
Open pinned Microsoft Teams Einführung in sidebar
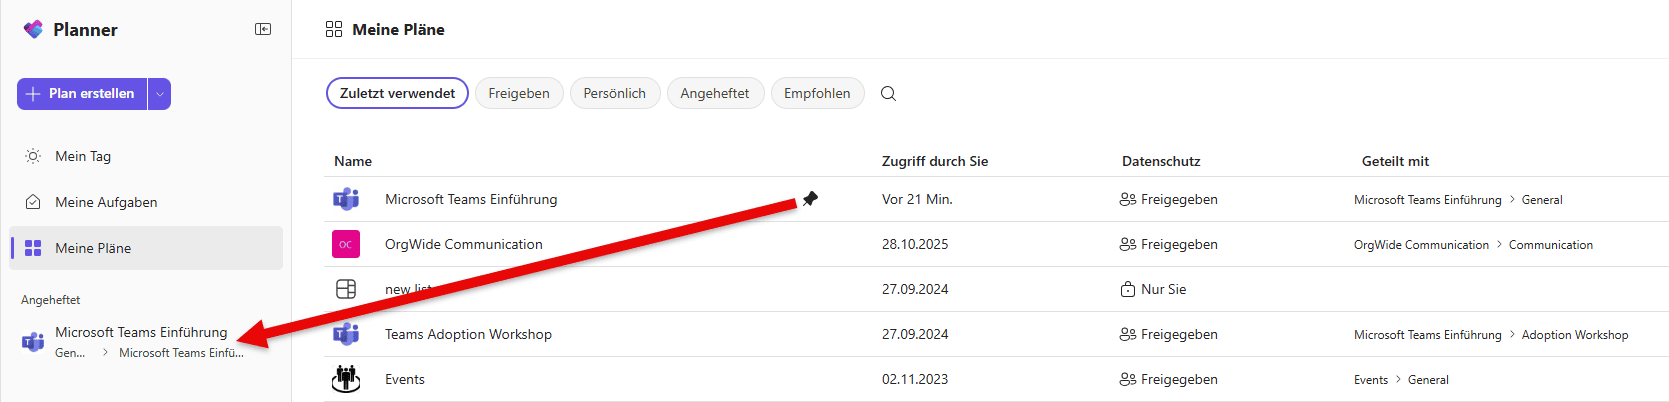point(140,333)
